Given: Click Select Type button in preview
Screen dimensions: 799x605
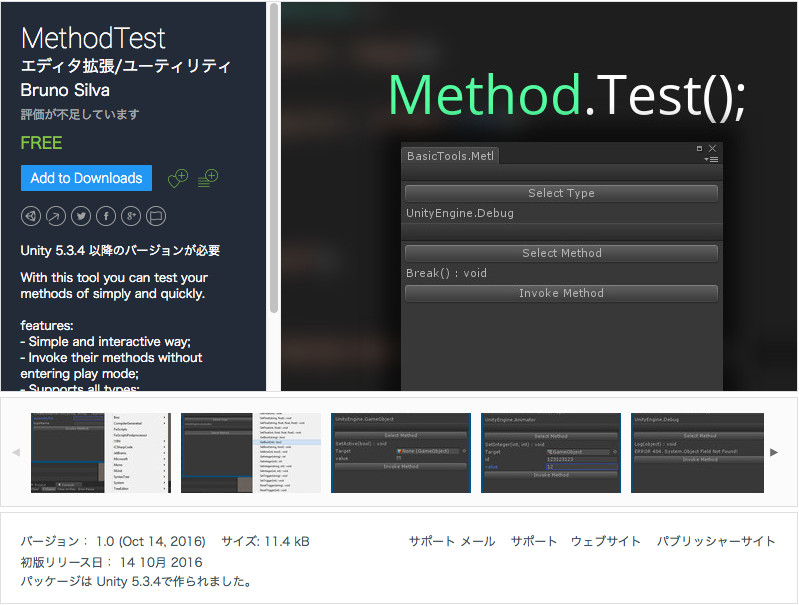Looking at the screenshot, I should tap(561, 193).
